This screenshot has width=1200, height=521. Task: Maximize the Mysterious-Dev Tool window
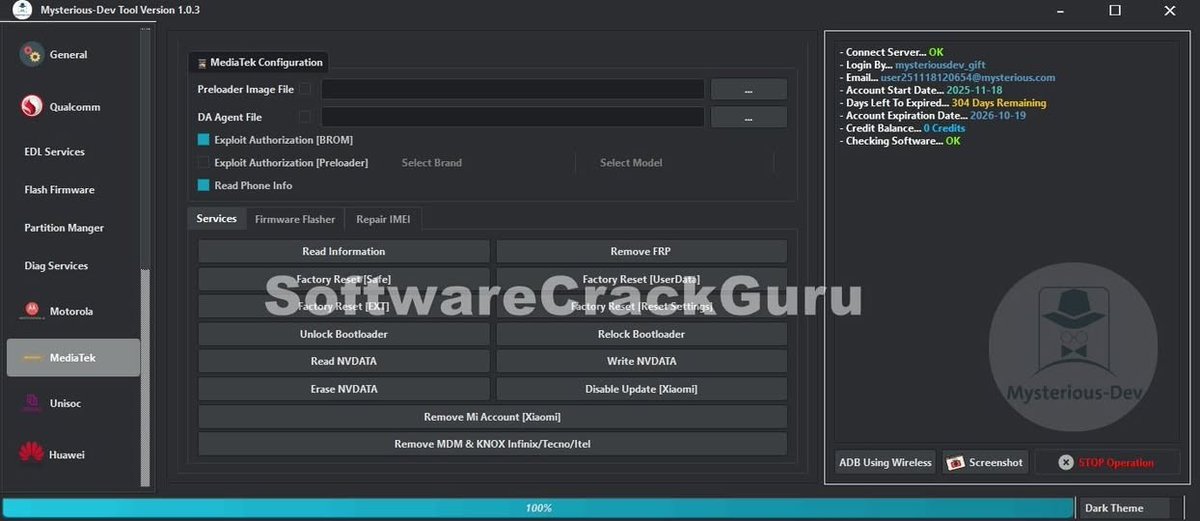click(1115, 10)
